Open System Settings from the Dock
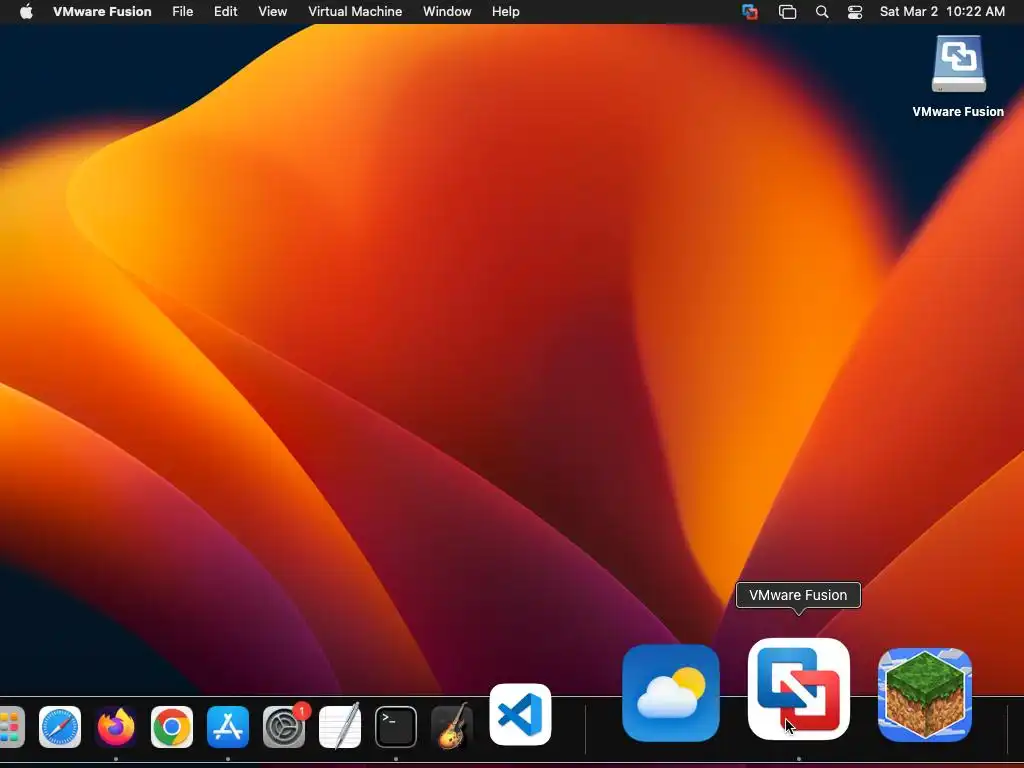1024x768 pixels. pyautogui.click(x=284, y=726)
